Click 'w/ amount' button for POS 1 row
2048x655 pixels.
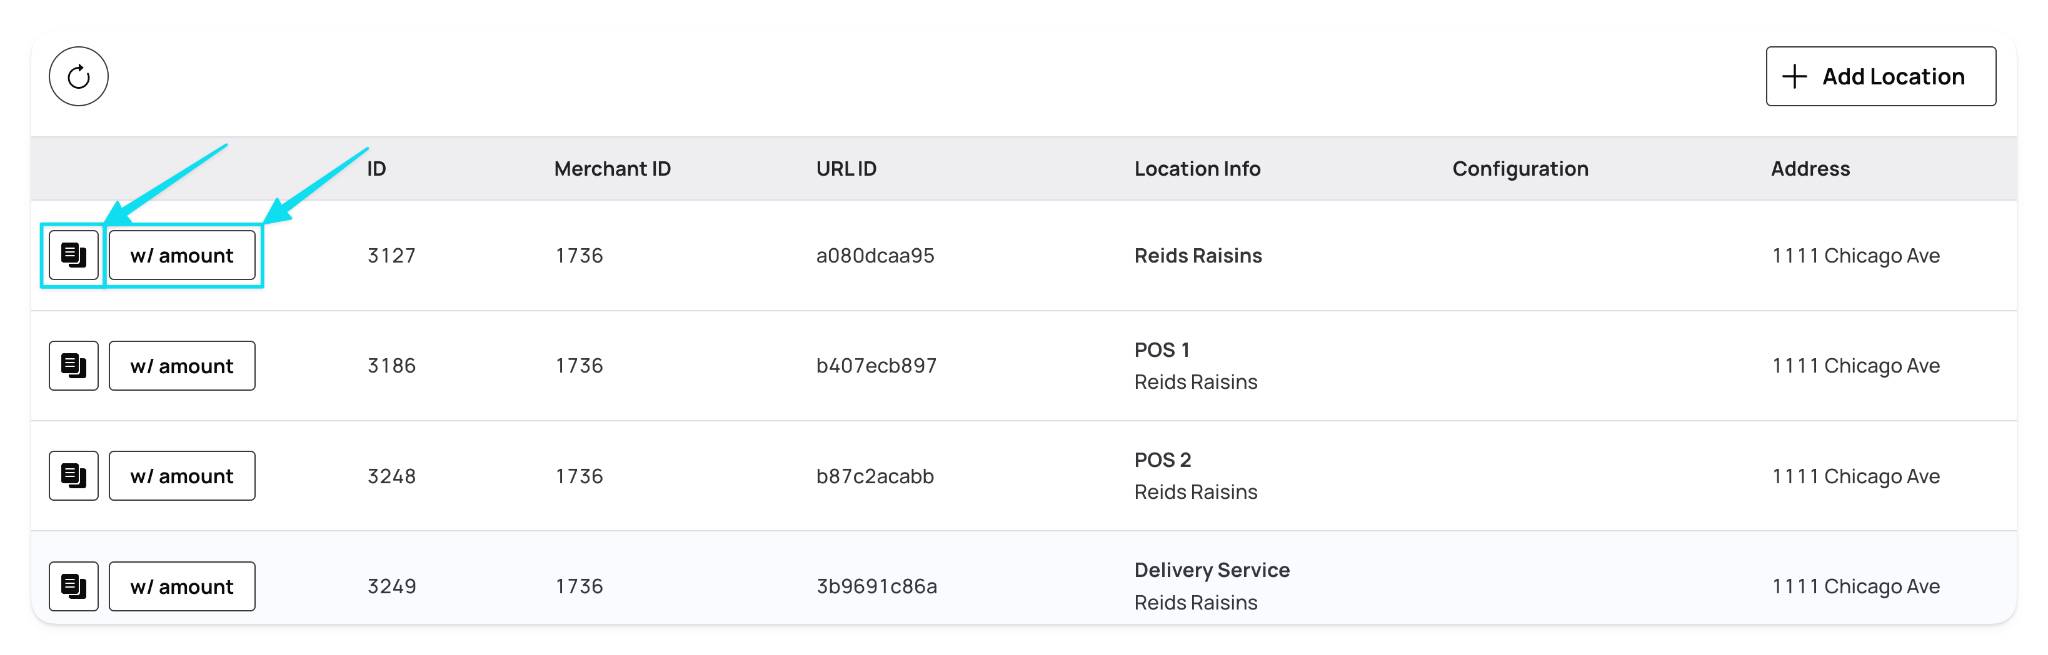(182, 366)
